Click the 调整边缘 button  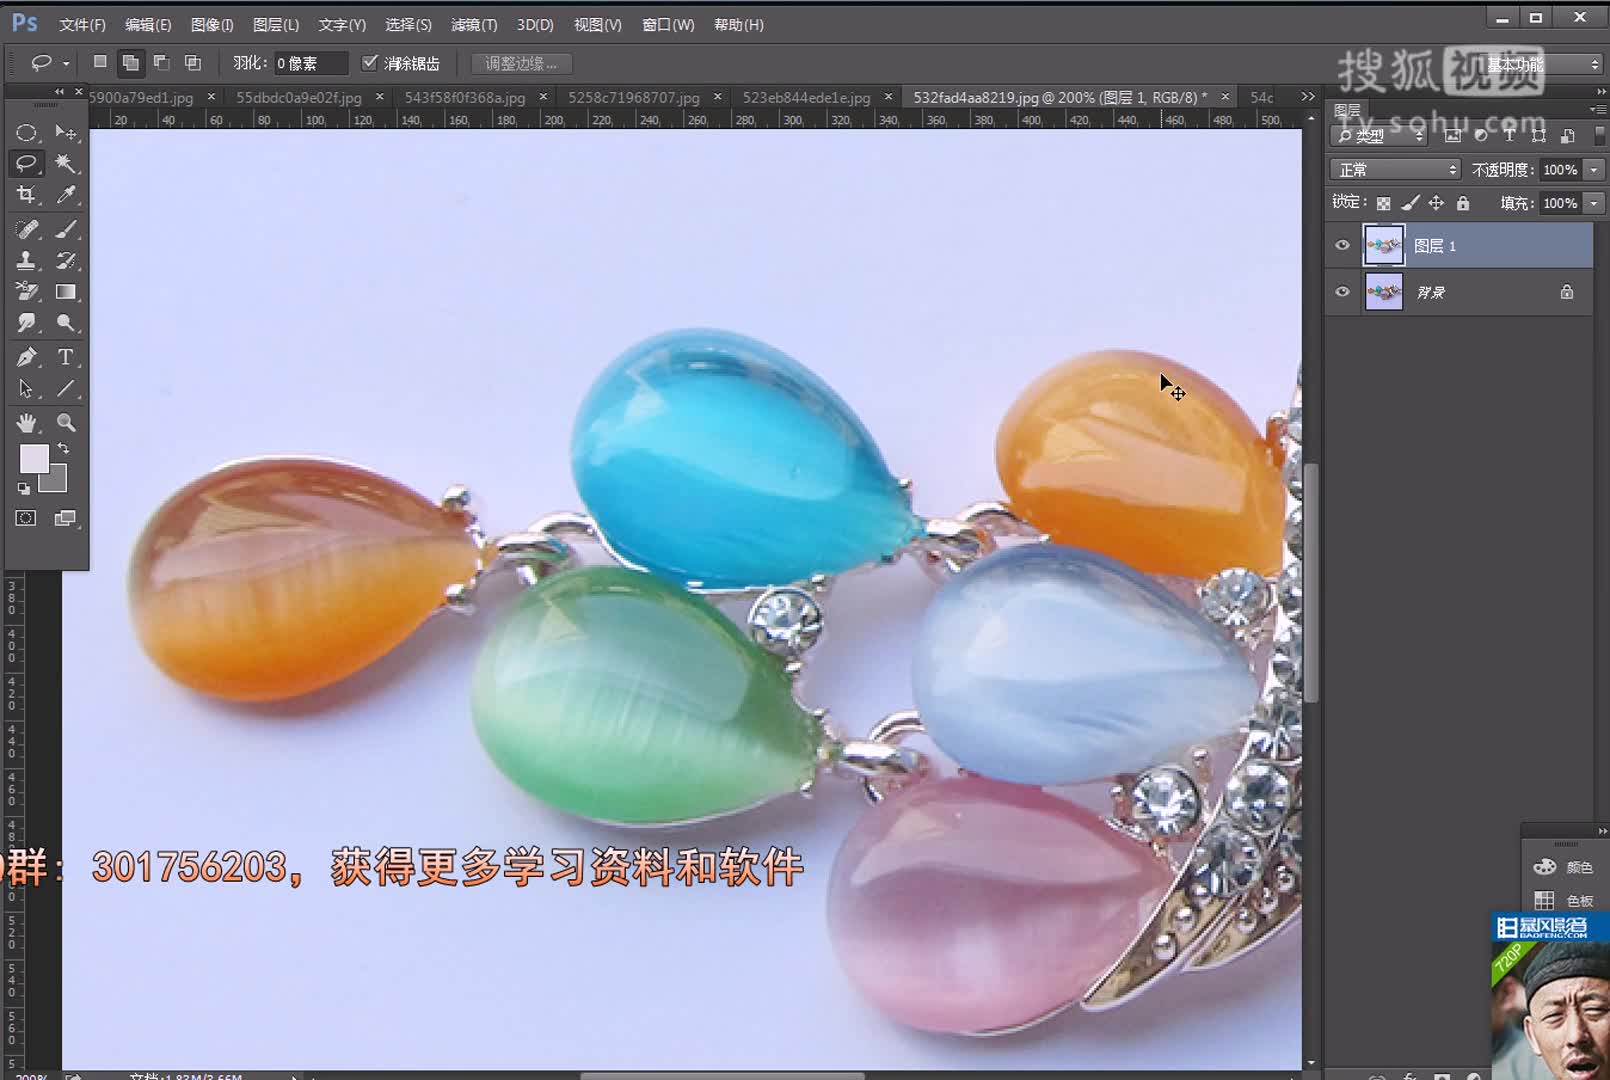point(521,63)
